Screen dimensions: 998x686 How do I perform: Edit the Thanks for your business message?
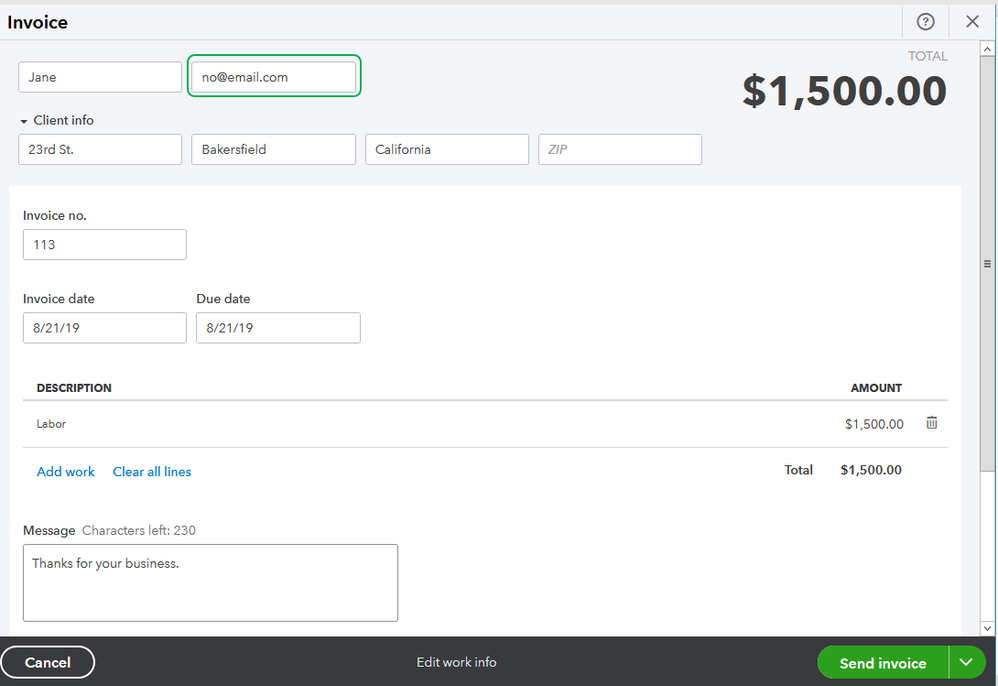[x=211, y=583]
